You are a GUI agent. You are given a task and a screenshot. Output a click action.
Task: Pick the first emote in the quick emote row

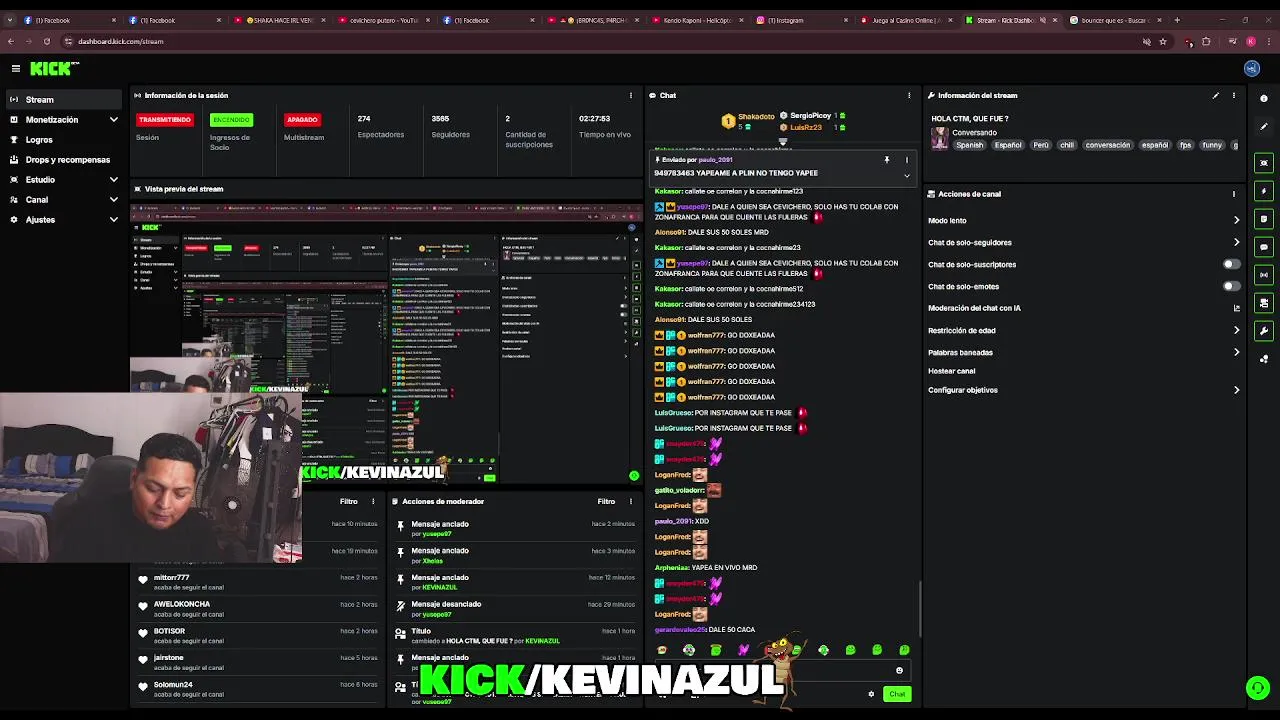pos(662,650)
